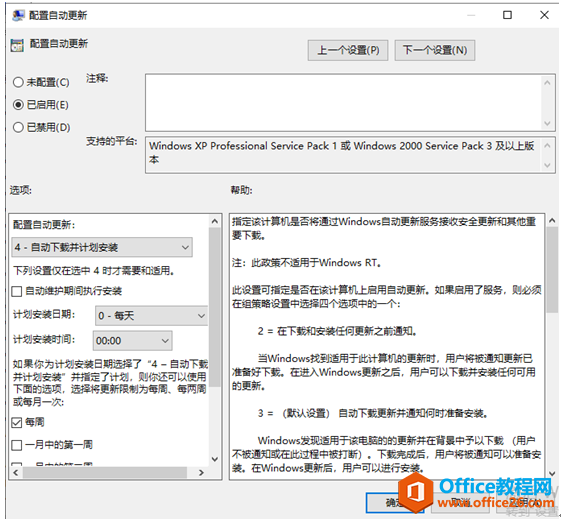Viewport: 561px width, 520px height.
Task: Click the text '下列设置仅在选中 4 时才需要和适用。'
Action: pos(94,271)
